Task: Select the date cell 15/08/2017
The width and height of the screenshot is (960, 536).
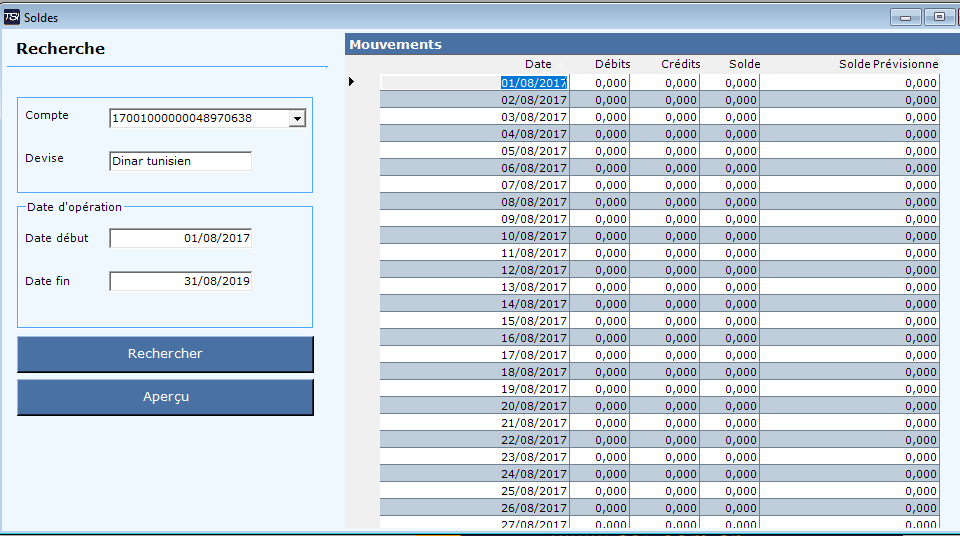Action: coord(474,321)
